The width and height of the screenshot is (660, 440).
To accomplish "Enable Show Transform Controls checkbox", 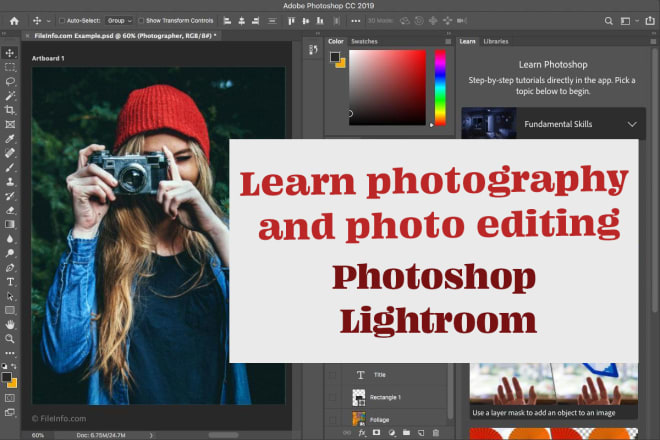I will coord(141,21).
